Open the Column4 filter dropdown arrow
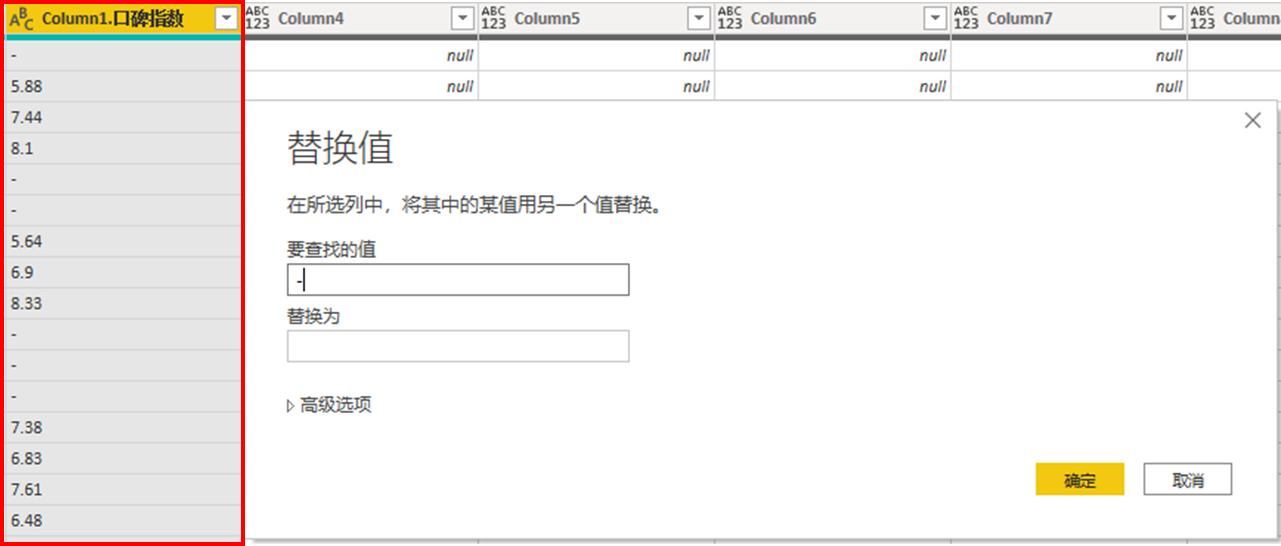This screenshot has height=546, width=1281. pos(462,18)
